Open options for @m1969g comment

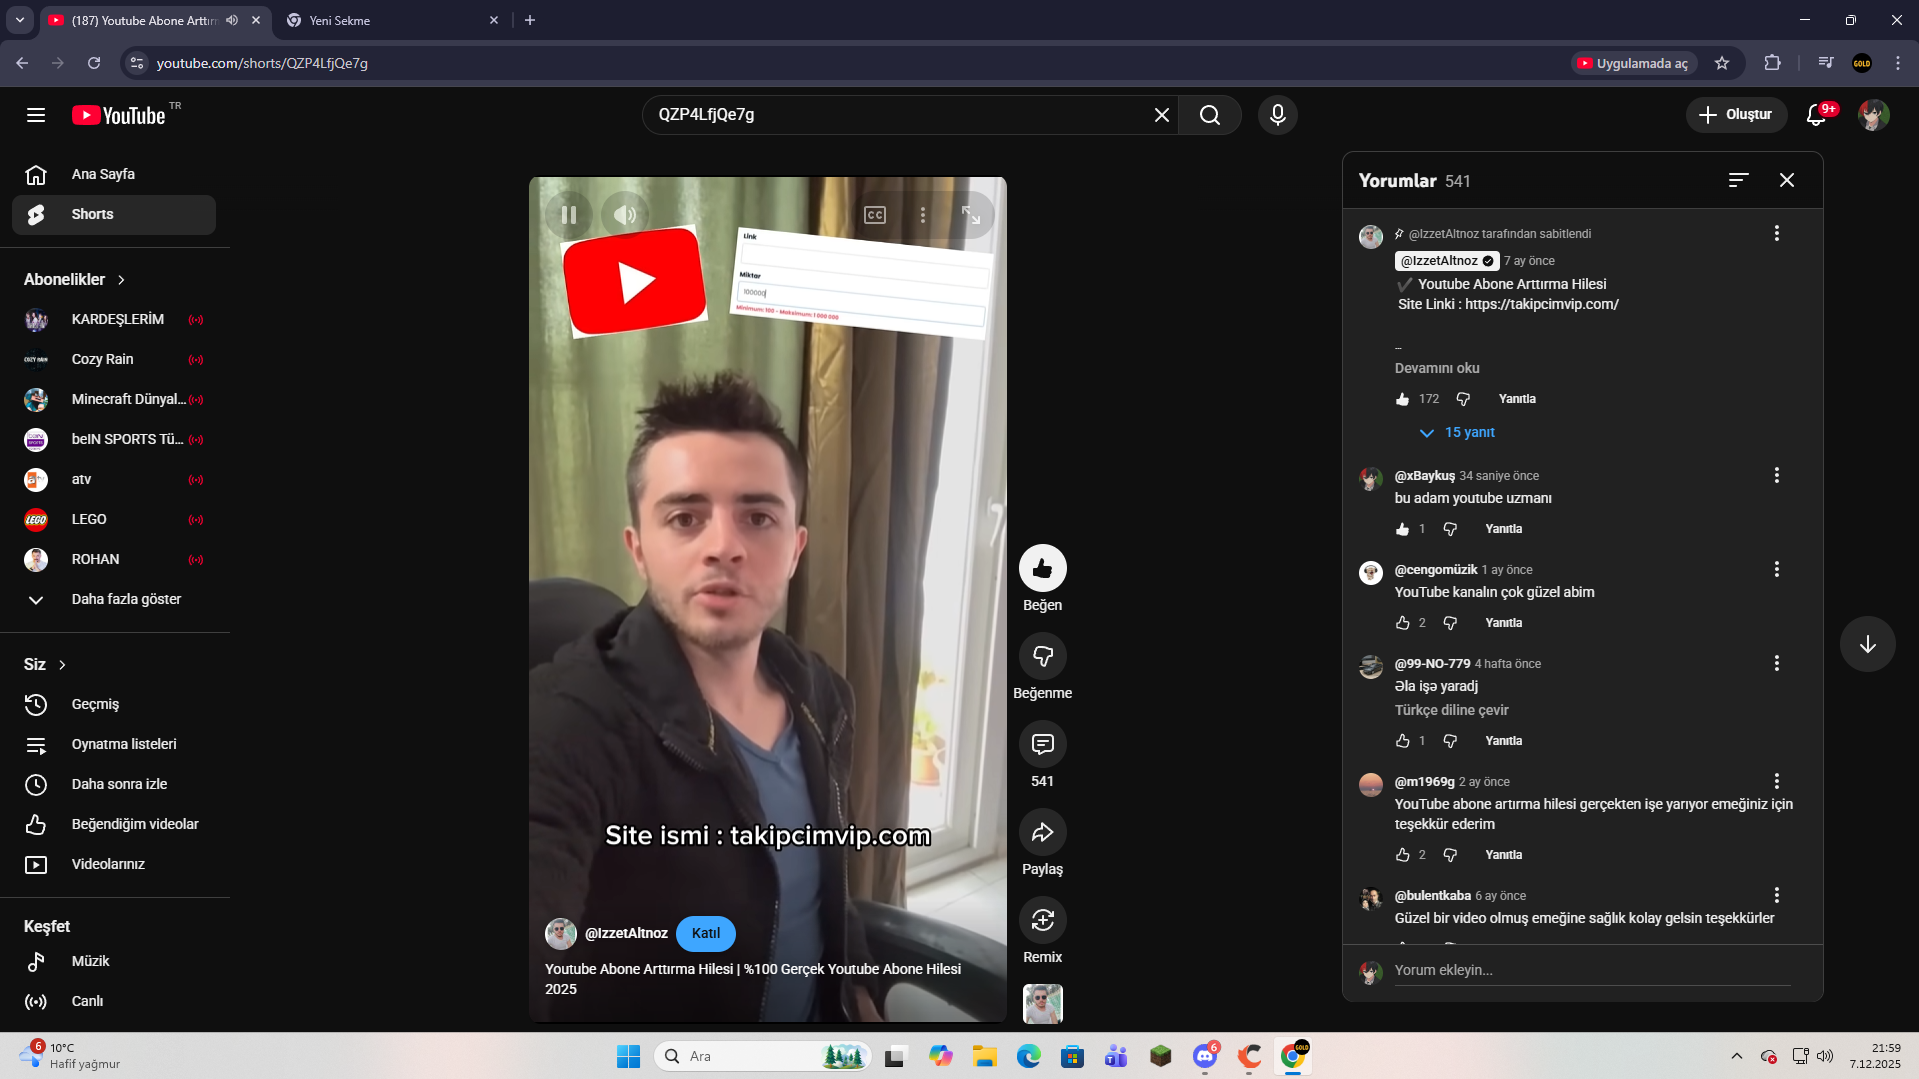(x=1776, y=781)
